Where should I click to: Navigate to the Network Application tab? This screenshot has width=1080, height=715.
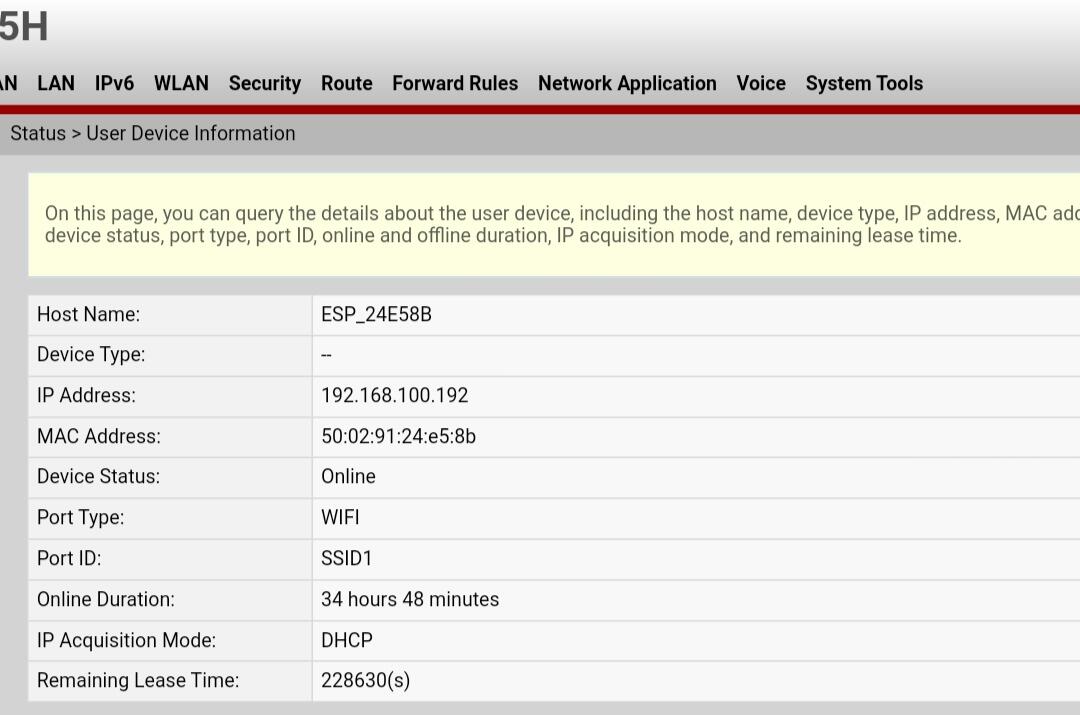(x=627, y=84)
